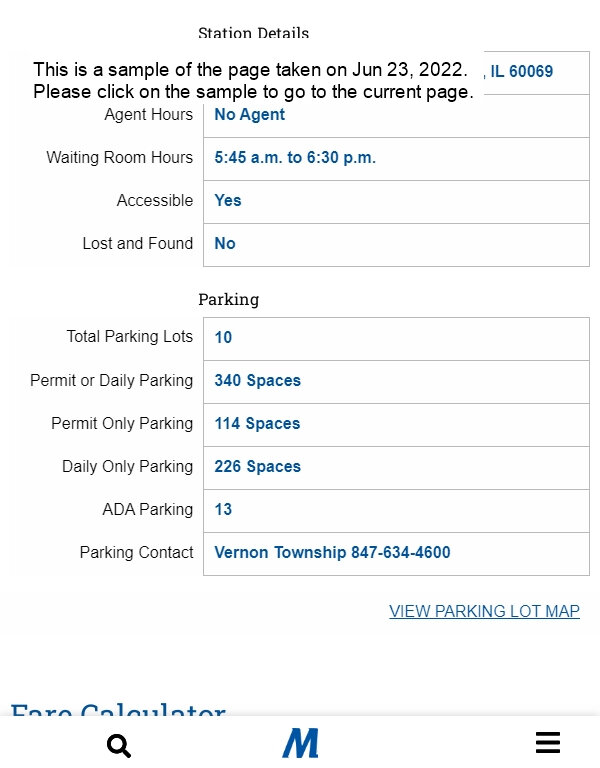
Task: Click the Station Details heading
Action: 253,33
